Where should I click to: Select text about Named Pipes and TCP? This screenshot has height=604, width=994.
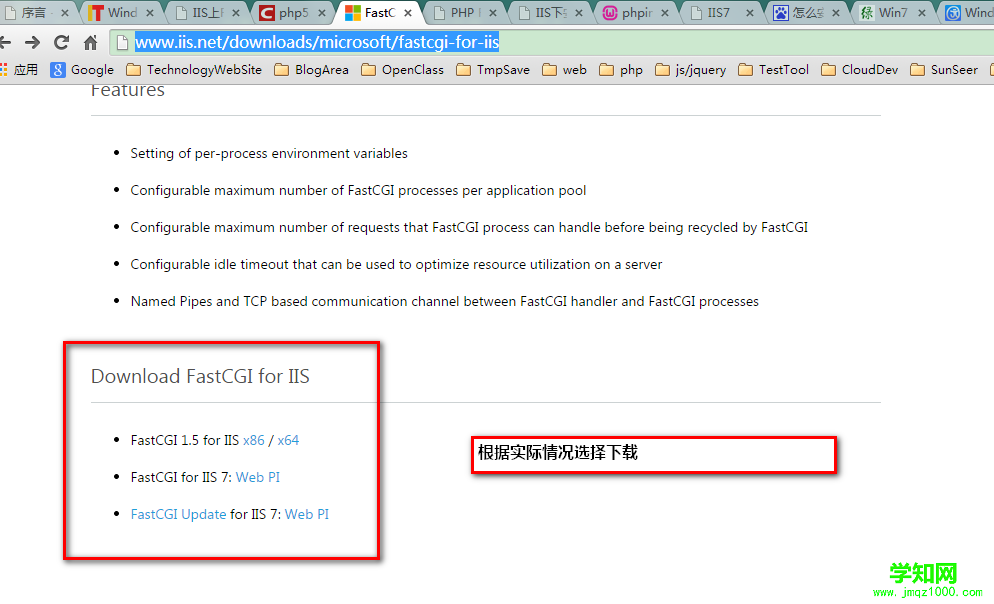click(x=444, y=301)
